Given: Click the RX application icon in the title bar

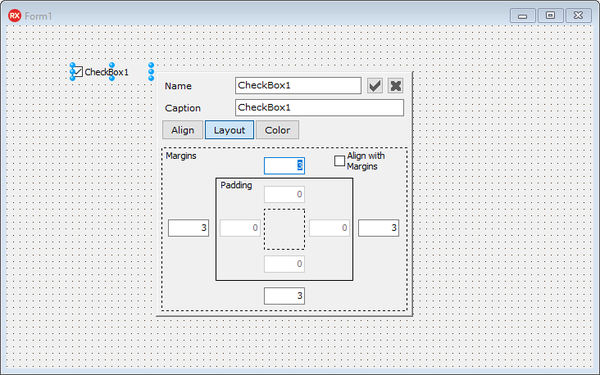Looking at the screenshot, I should click(x=15, y=16).
